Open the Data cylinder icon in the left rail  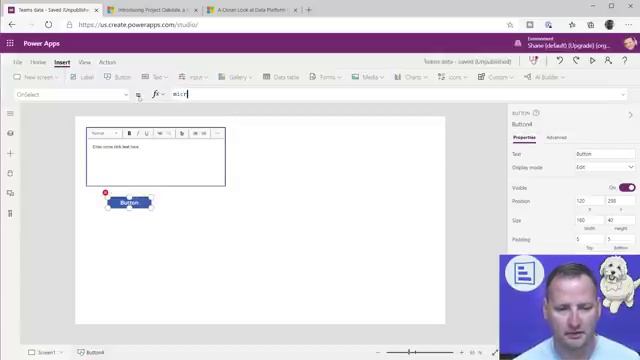pos(10,173)
